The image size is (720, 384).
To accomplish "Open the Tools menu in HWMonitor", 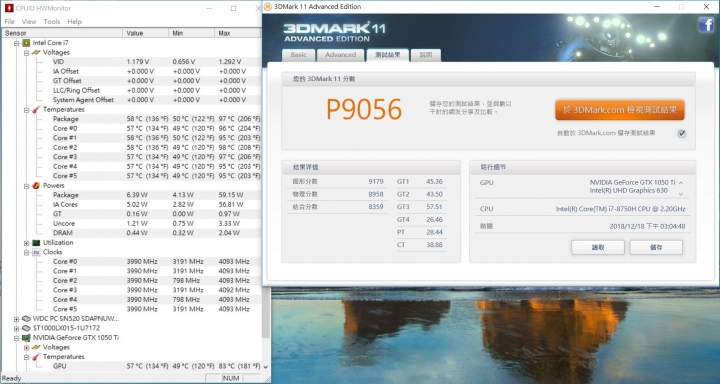I will pos(52,22).
